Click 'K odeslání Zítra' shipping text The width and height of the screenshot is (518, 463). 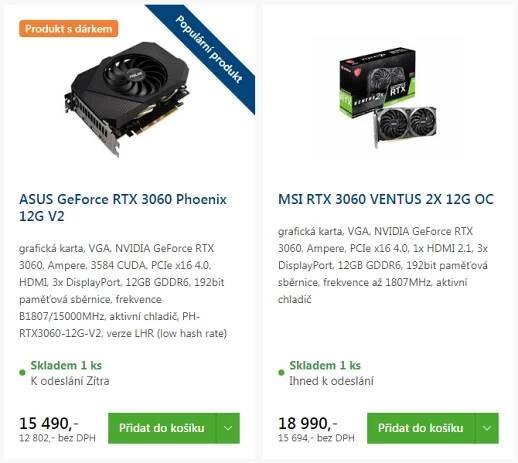pyautogui.click(x=70, y=381)
